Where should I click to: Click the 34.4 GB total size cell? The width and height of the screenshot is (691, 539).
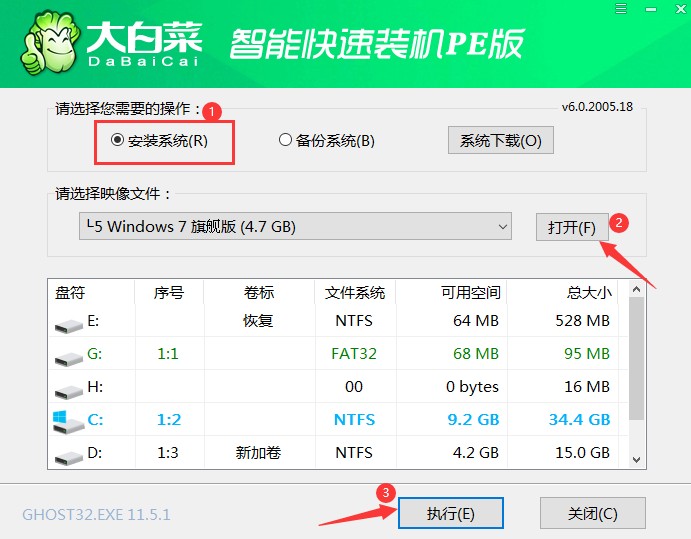580,420
